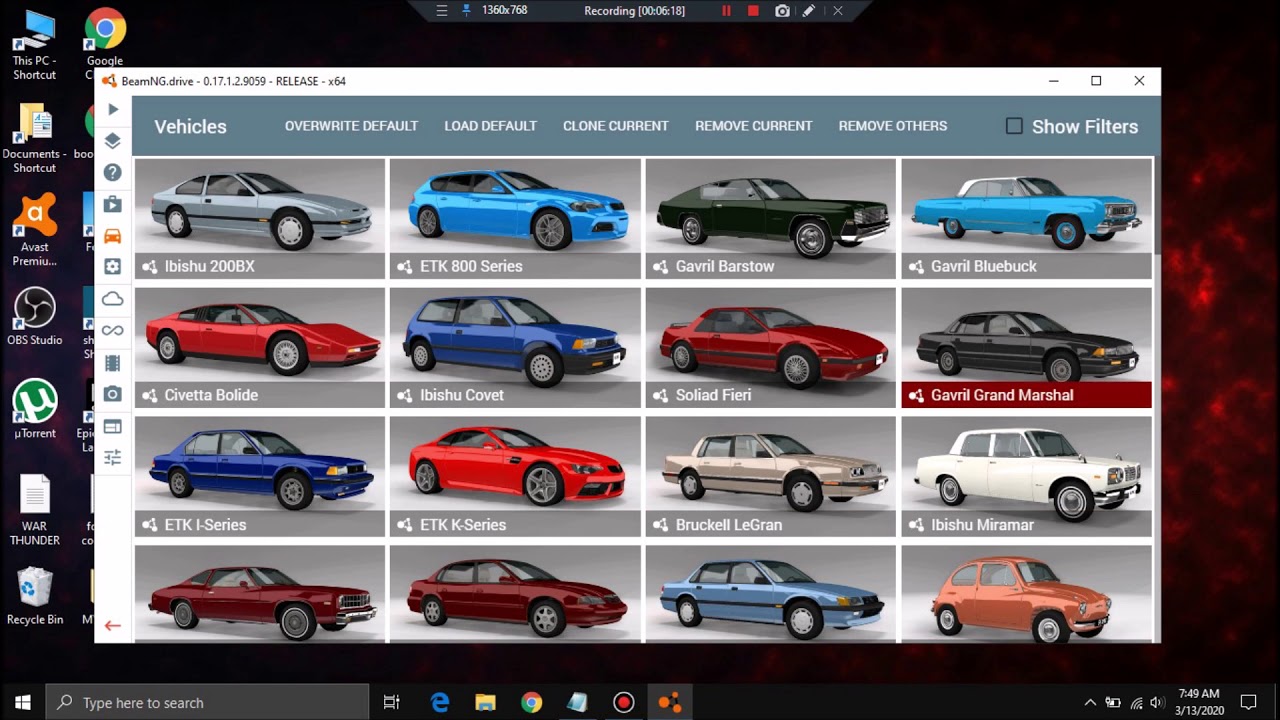Click the infinity loop sidebar icon

pos(113,331)
